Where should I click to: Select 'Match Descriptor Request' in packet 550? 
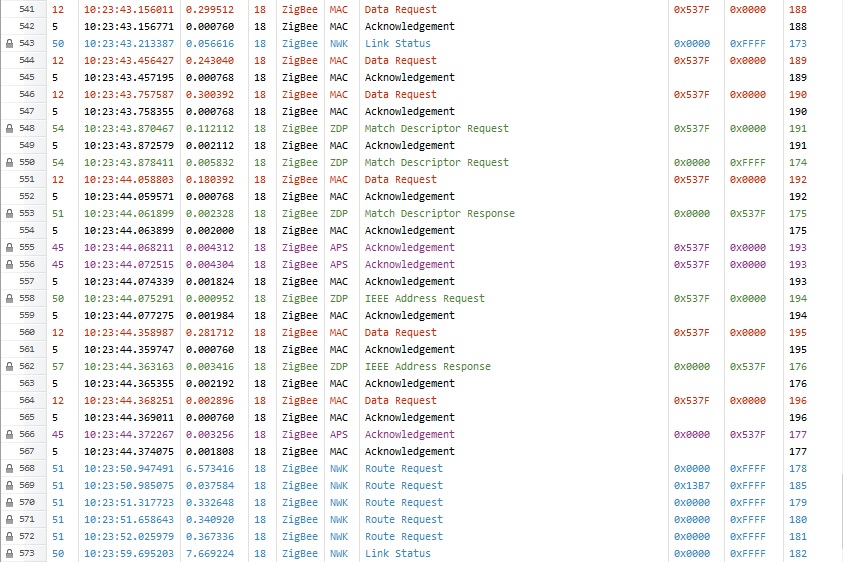[436, 162]
